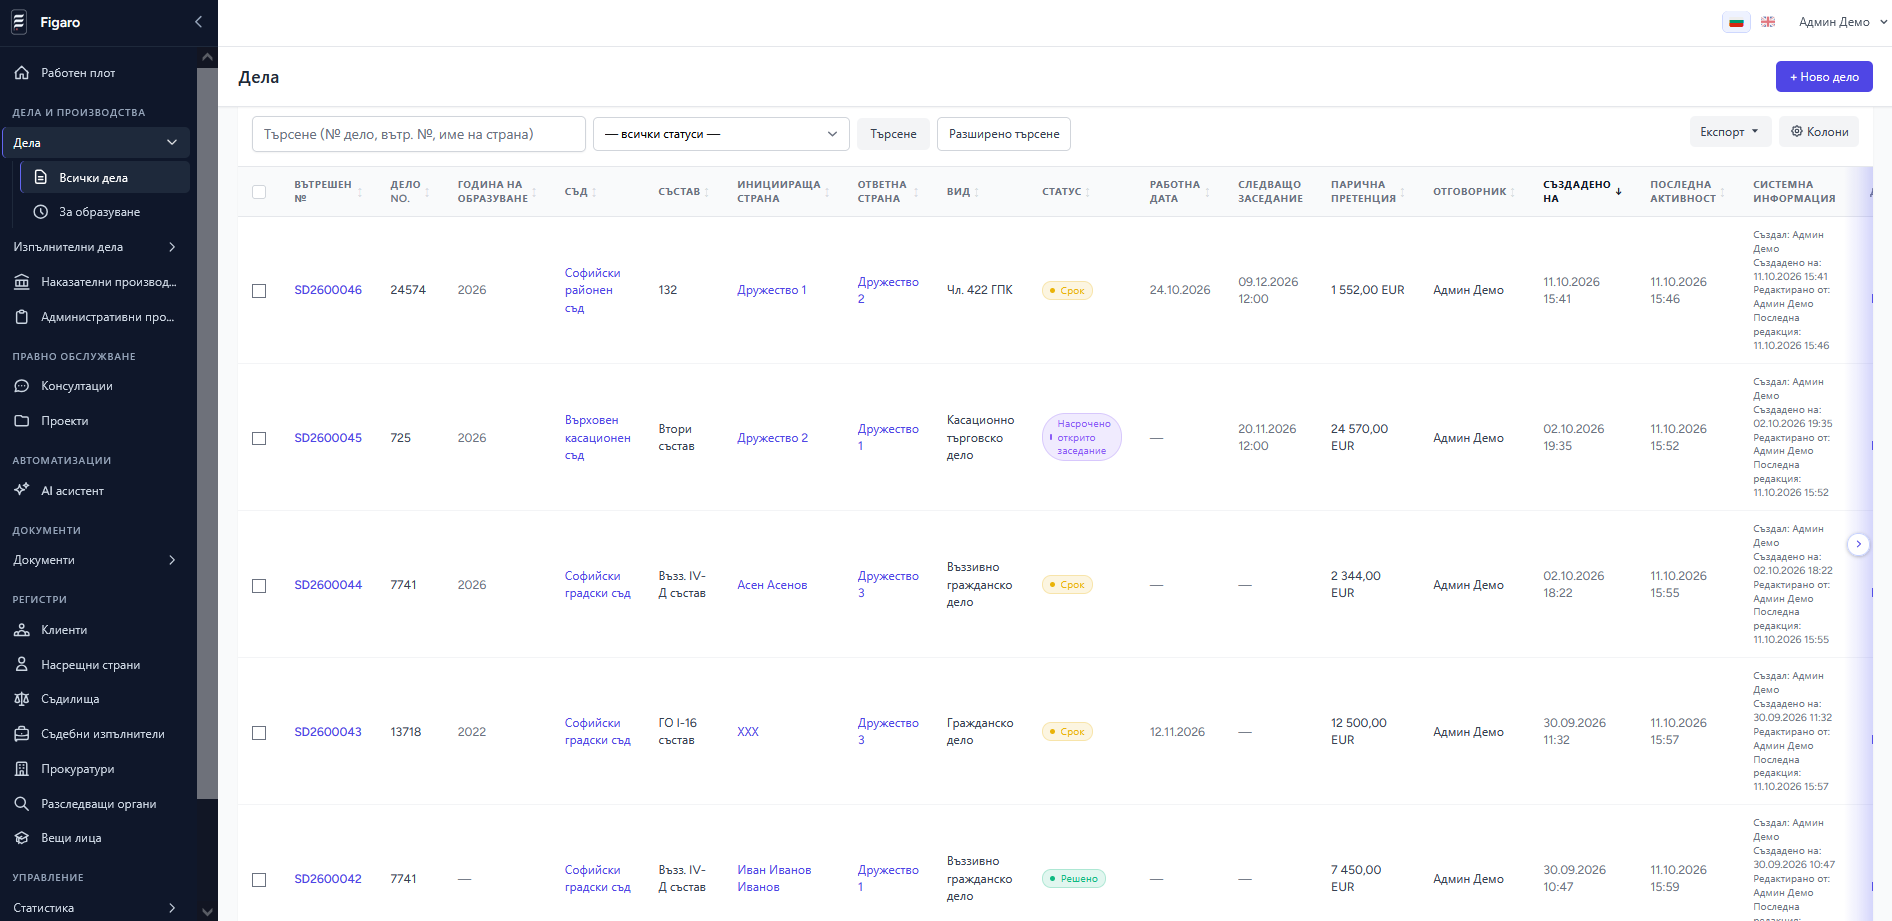This screenshot has height=921, width=1892.
Task: Click the case search input field
Action: (419, 134)
